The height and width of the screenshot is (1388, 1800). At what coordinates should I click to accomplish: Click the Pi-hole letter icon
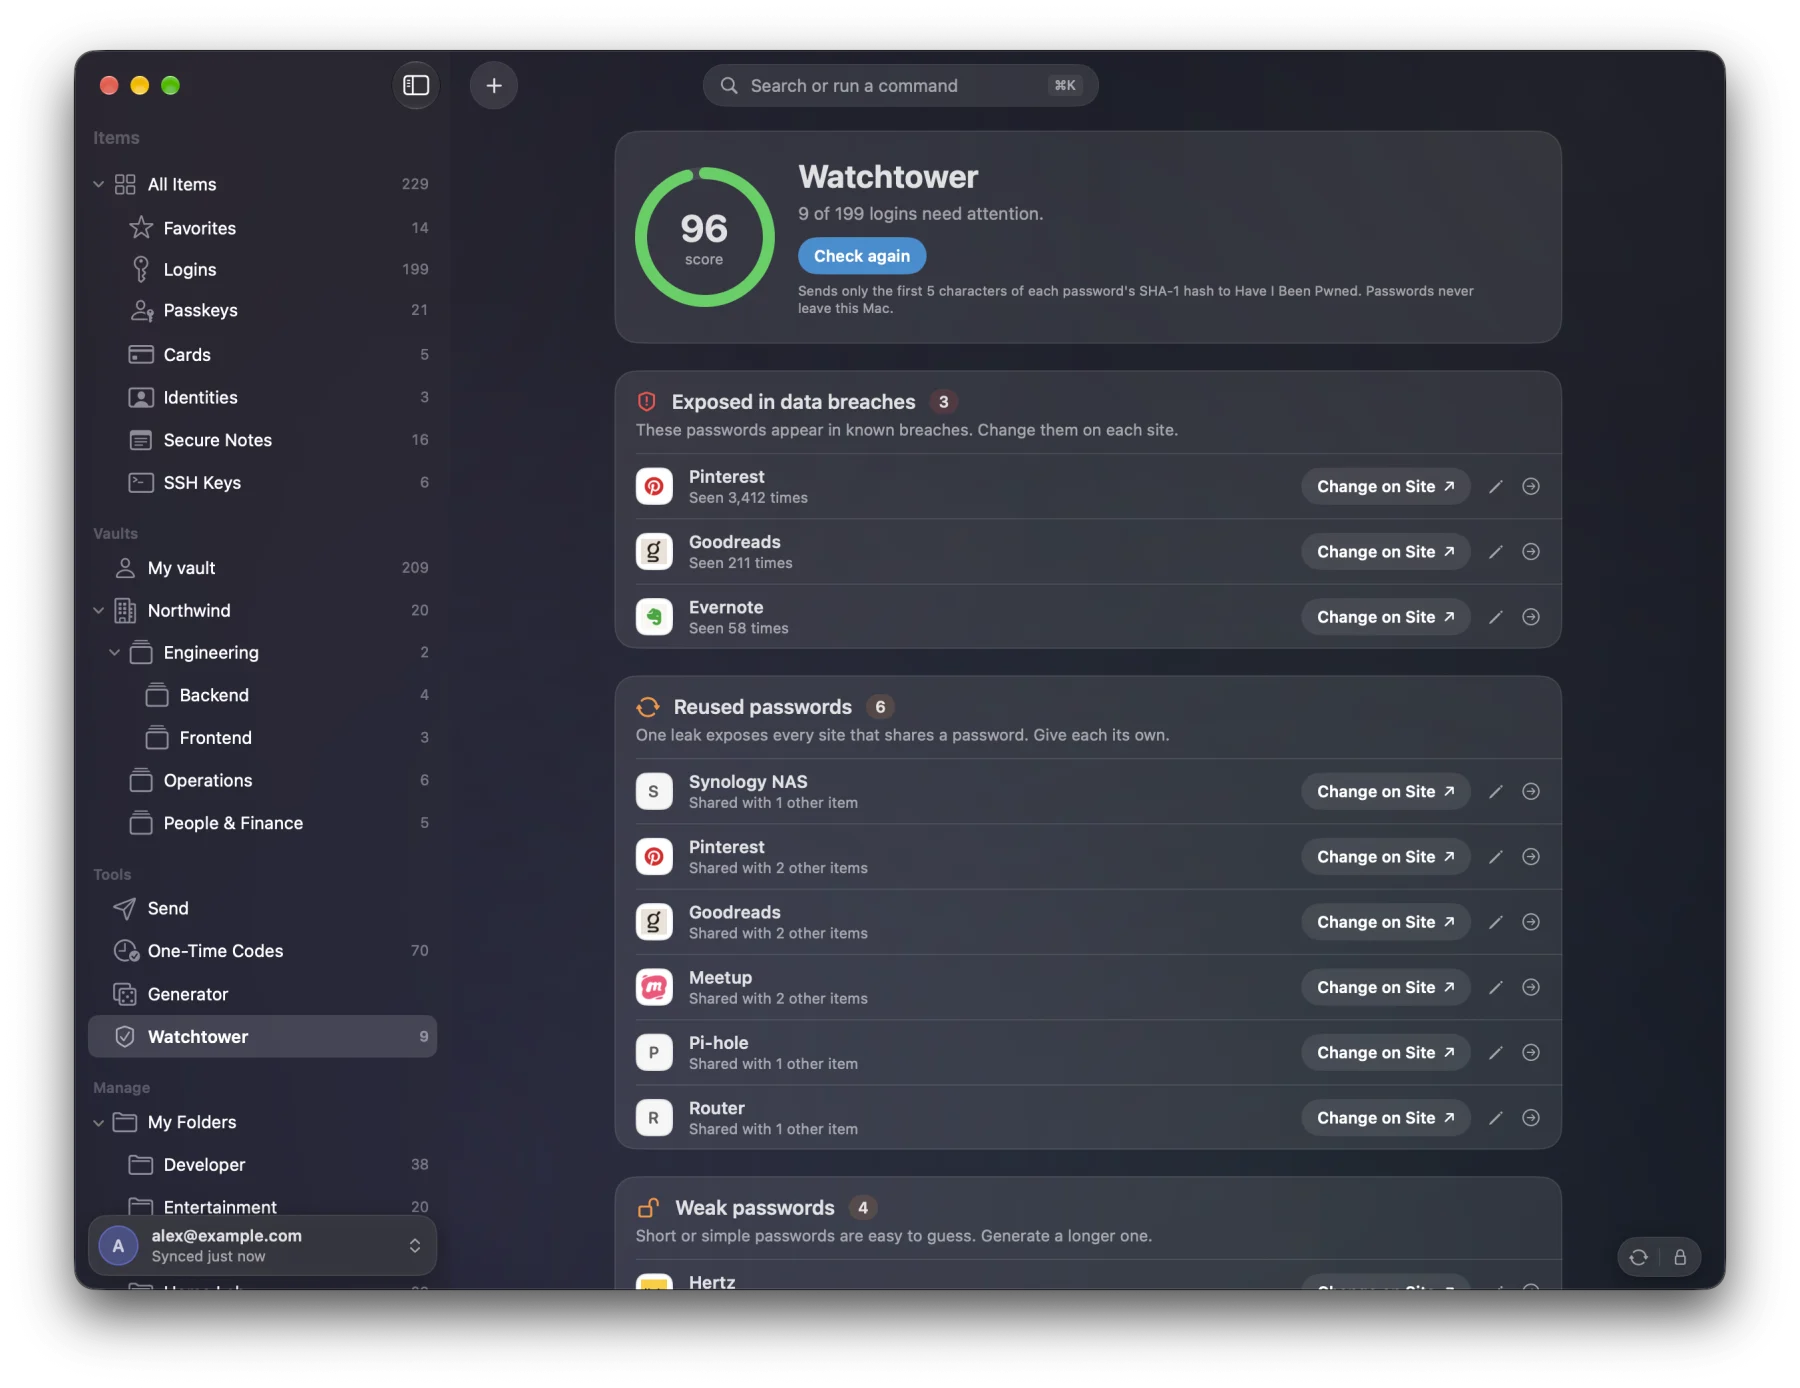point(654,1052)
